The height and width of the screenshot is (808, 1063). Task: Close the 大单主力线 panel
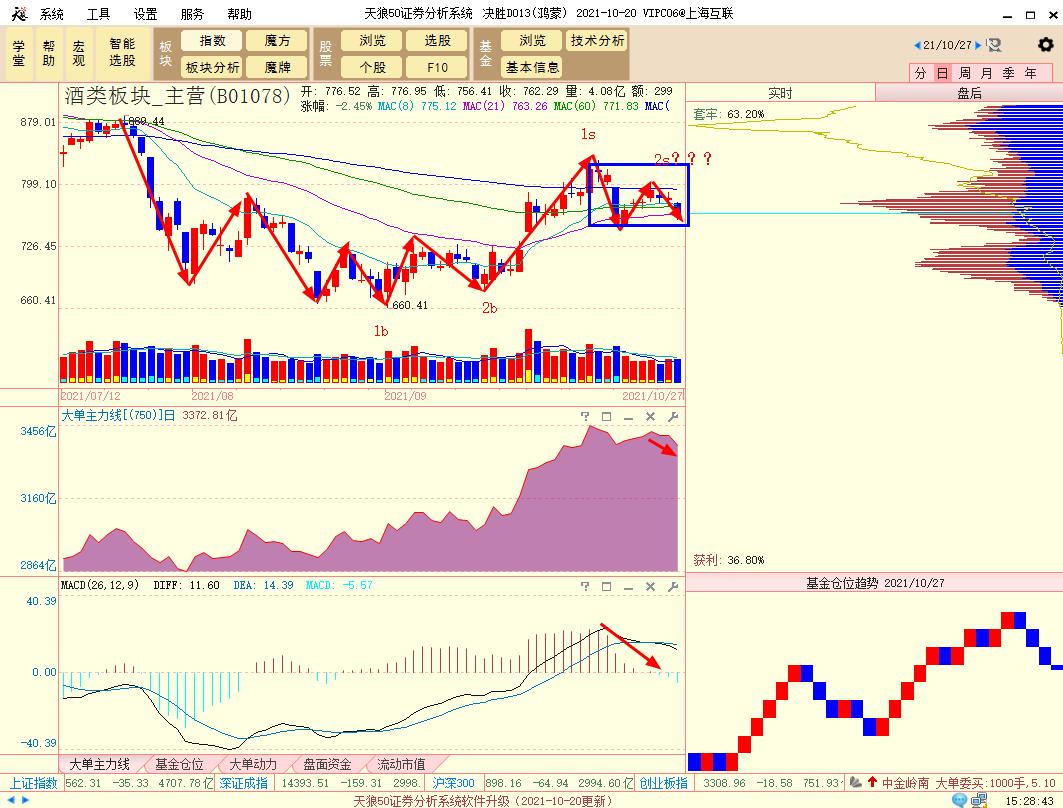pos(650,416)
